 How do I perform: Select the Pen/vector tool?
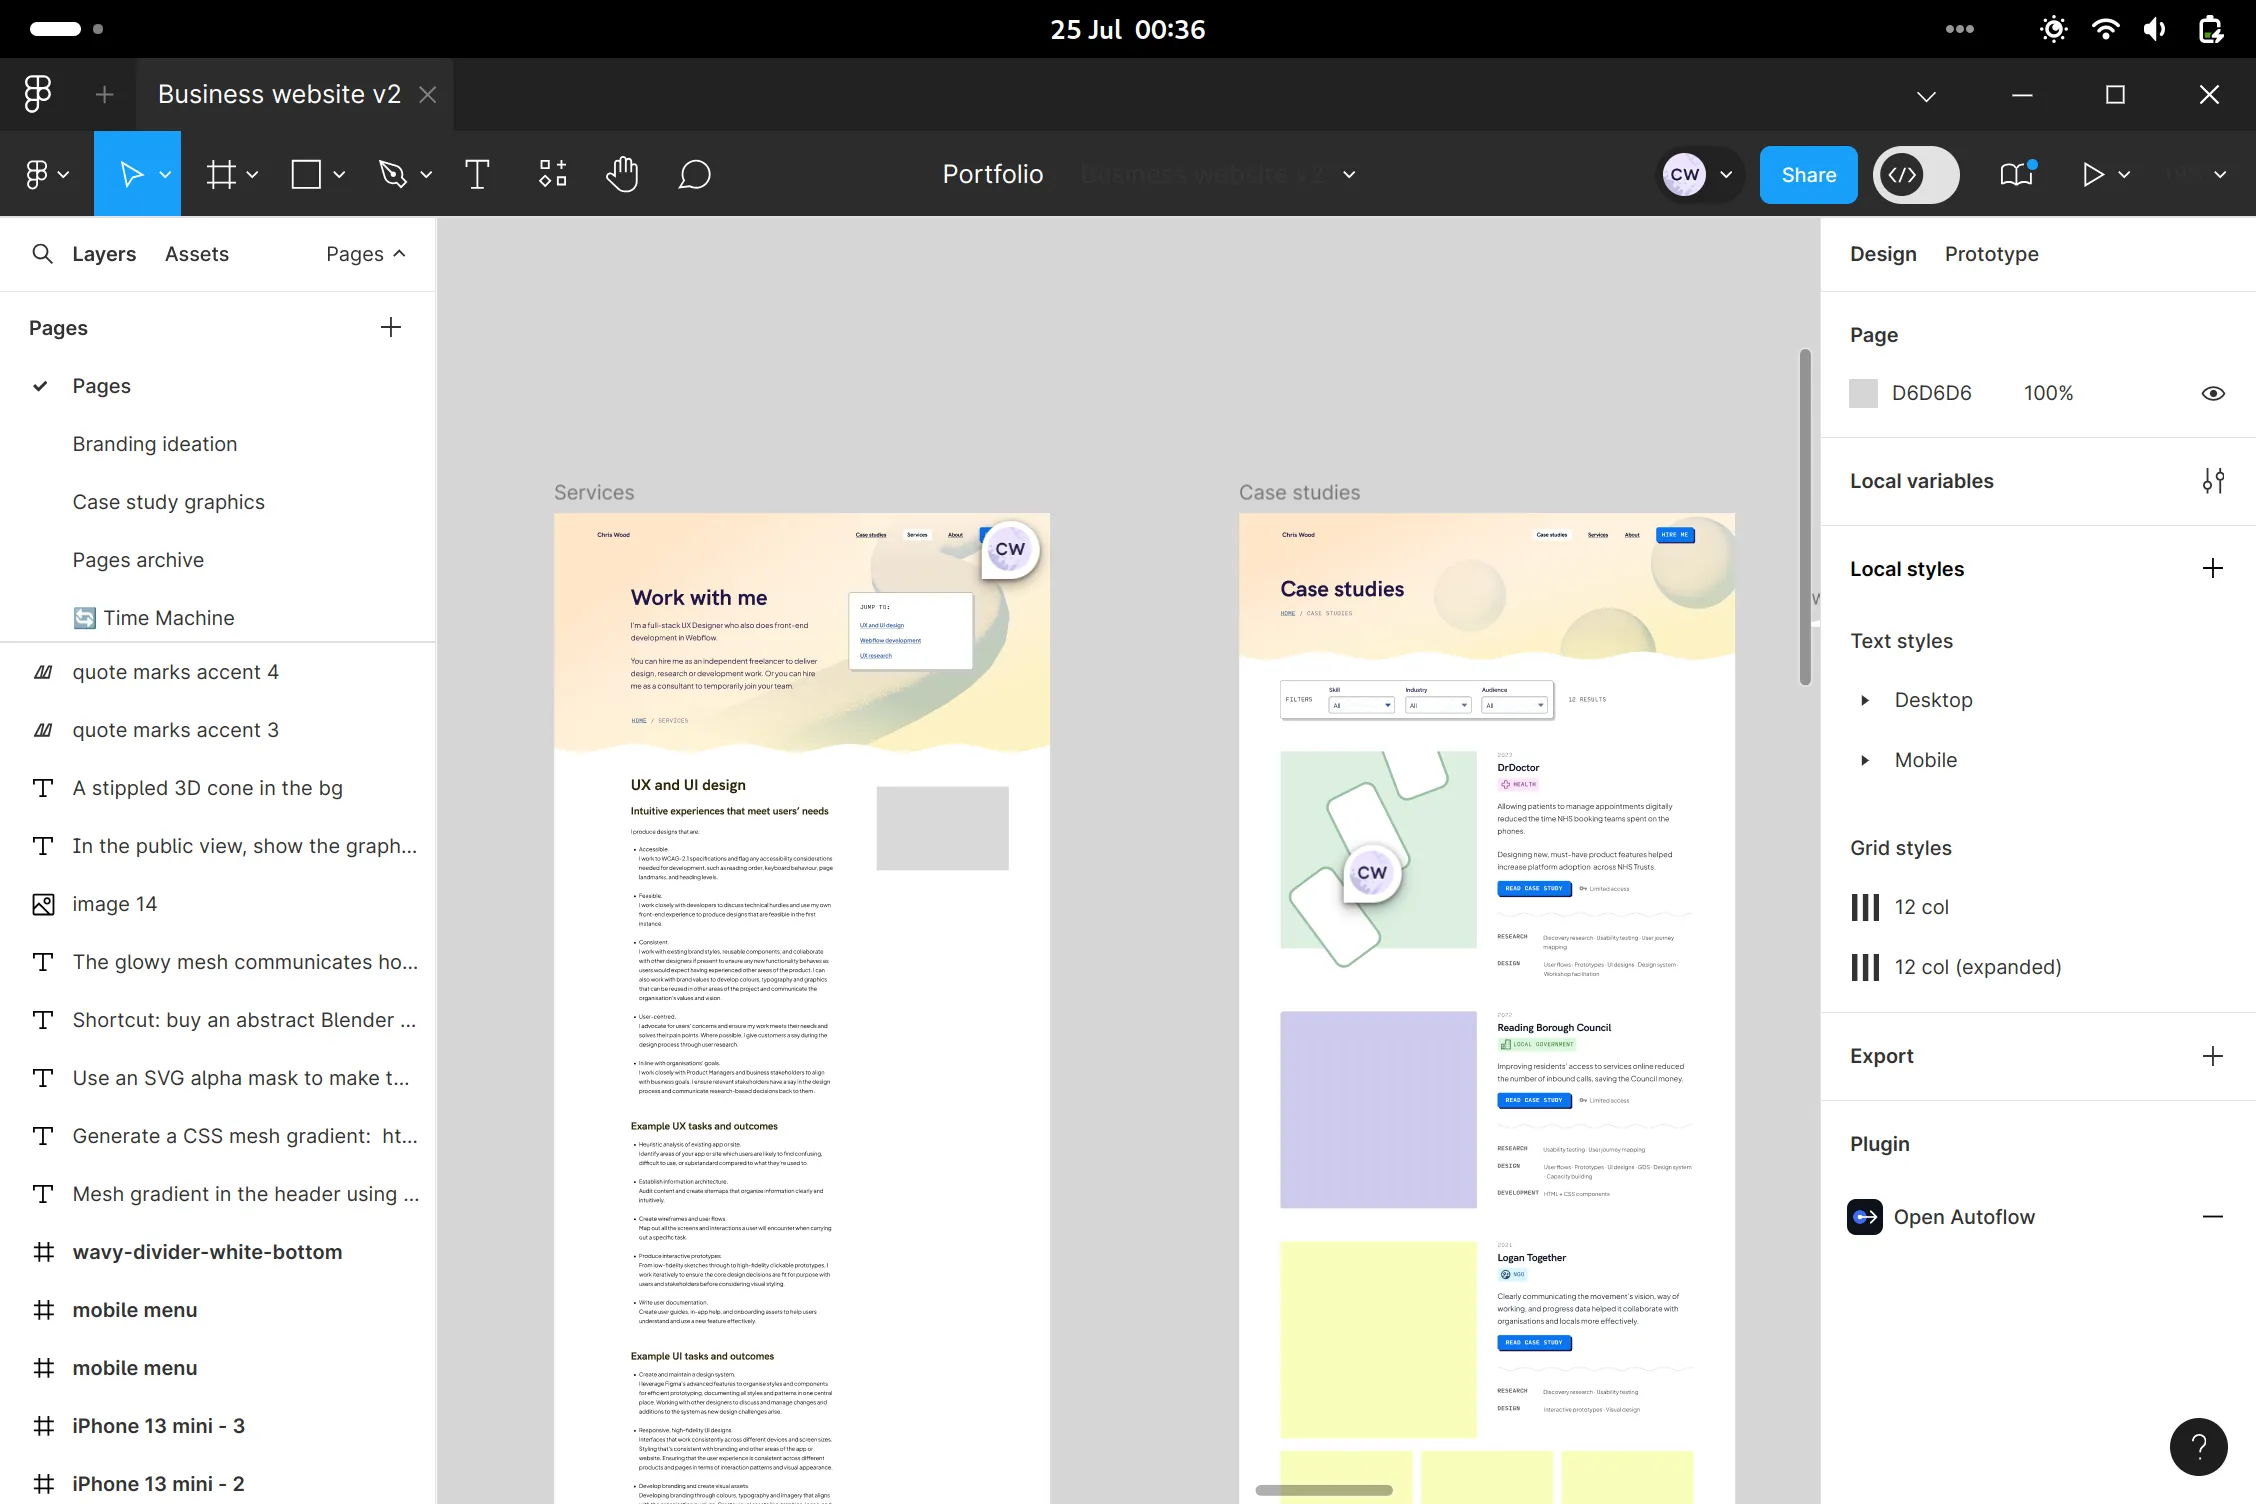point(391,175)
